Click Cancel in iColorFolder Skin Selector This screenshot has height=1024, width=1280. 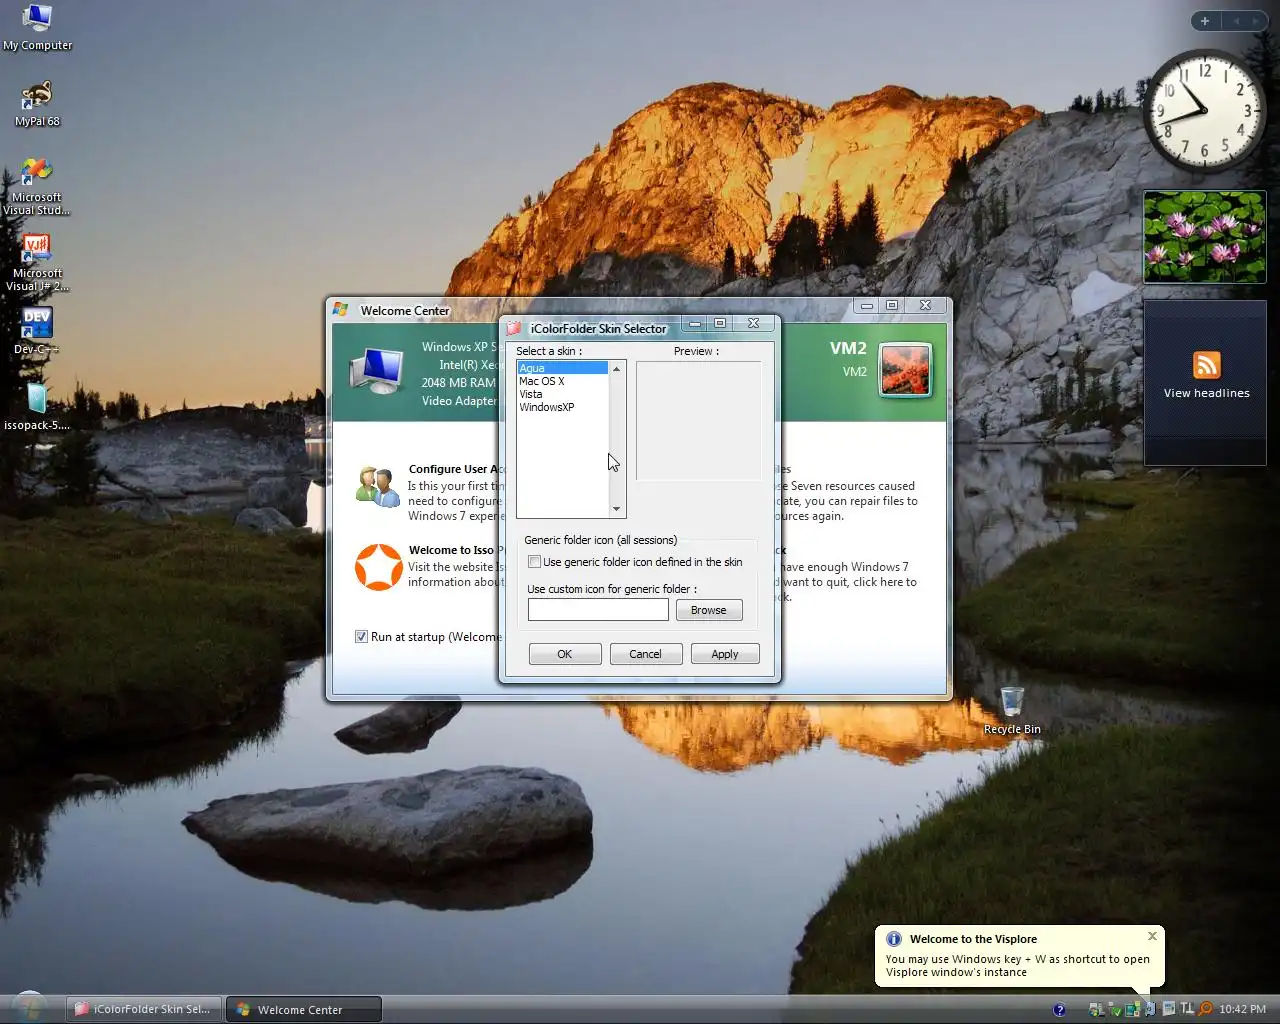point(645,654)
